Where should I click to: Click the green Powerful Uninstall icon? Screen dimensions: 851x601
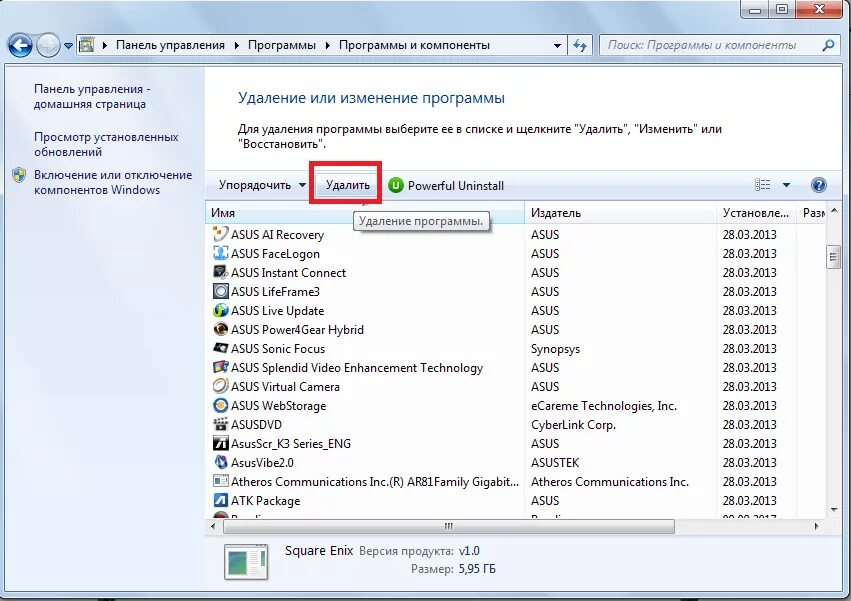click(396, 186)
